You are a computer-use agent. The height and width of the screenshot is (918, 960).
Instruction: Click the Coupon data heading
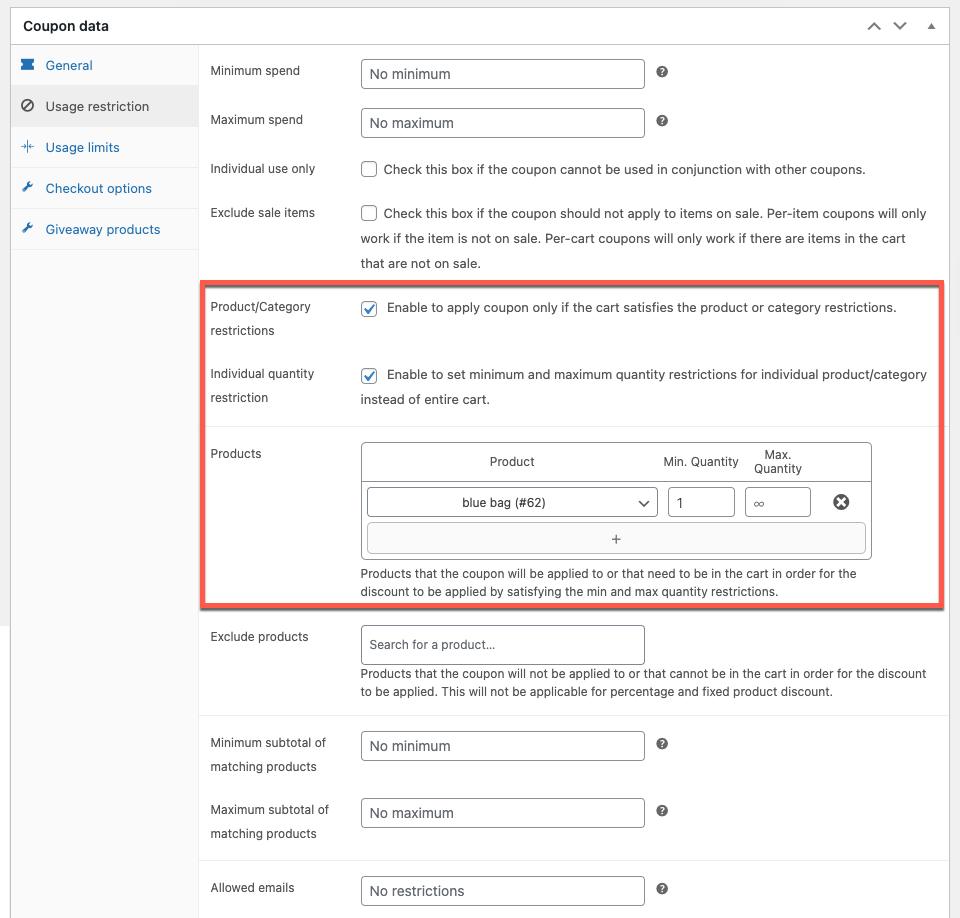click(66, 26)
